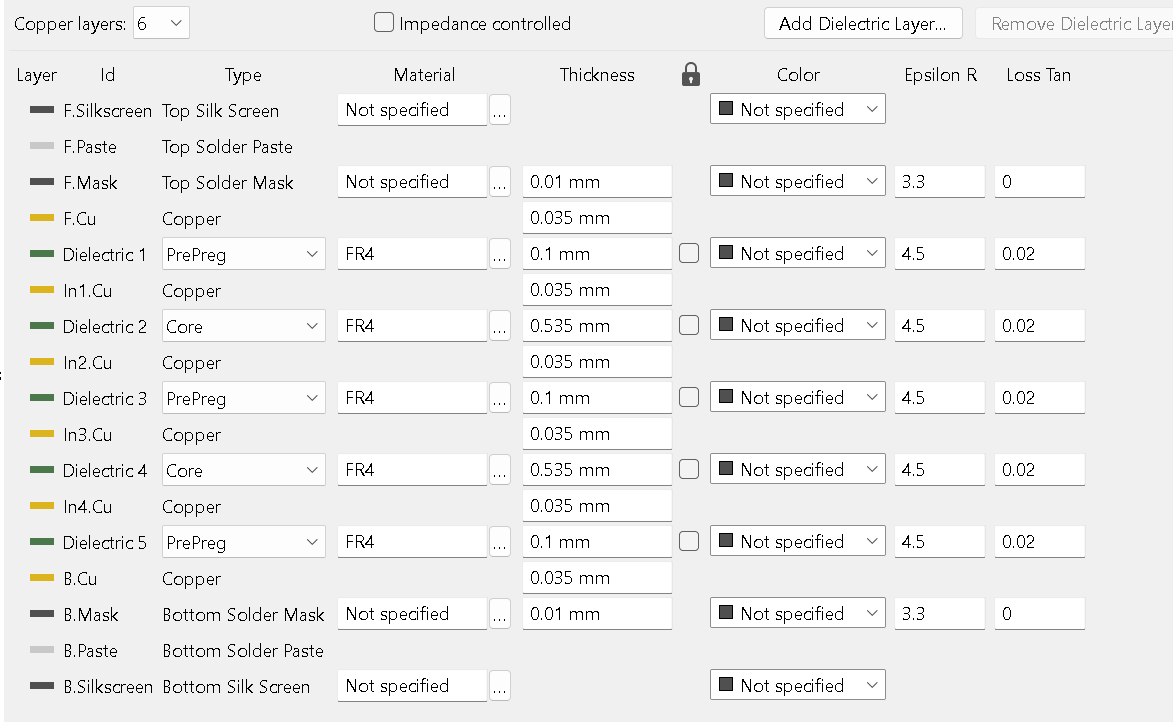Open material browser for Dielectric 3
1173x722 pixels.
pyautogui.click(x=500, y=397)
